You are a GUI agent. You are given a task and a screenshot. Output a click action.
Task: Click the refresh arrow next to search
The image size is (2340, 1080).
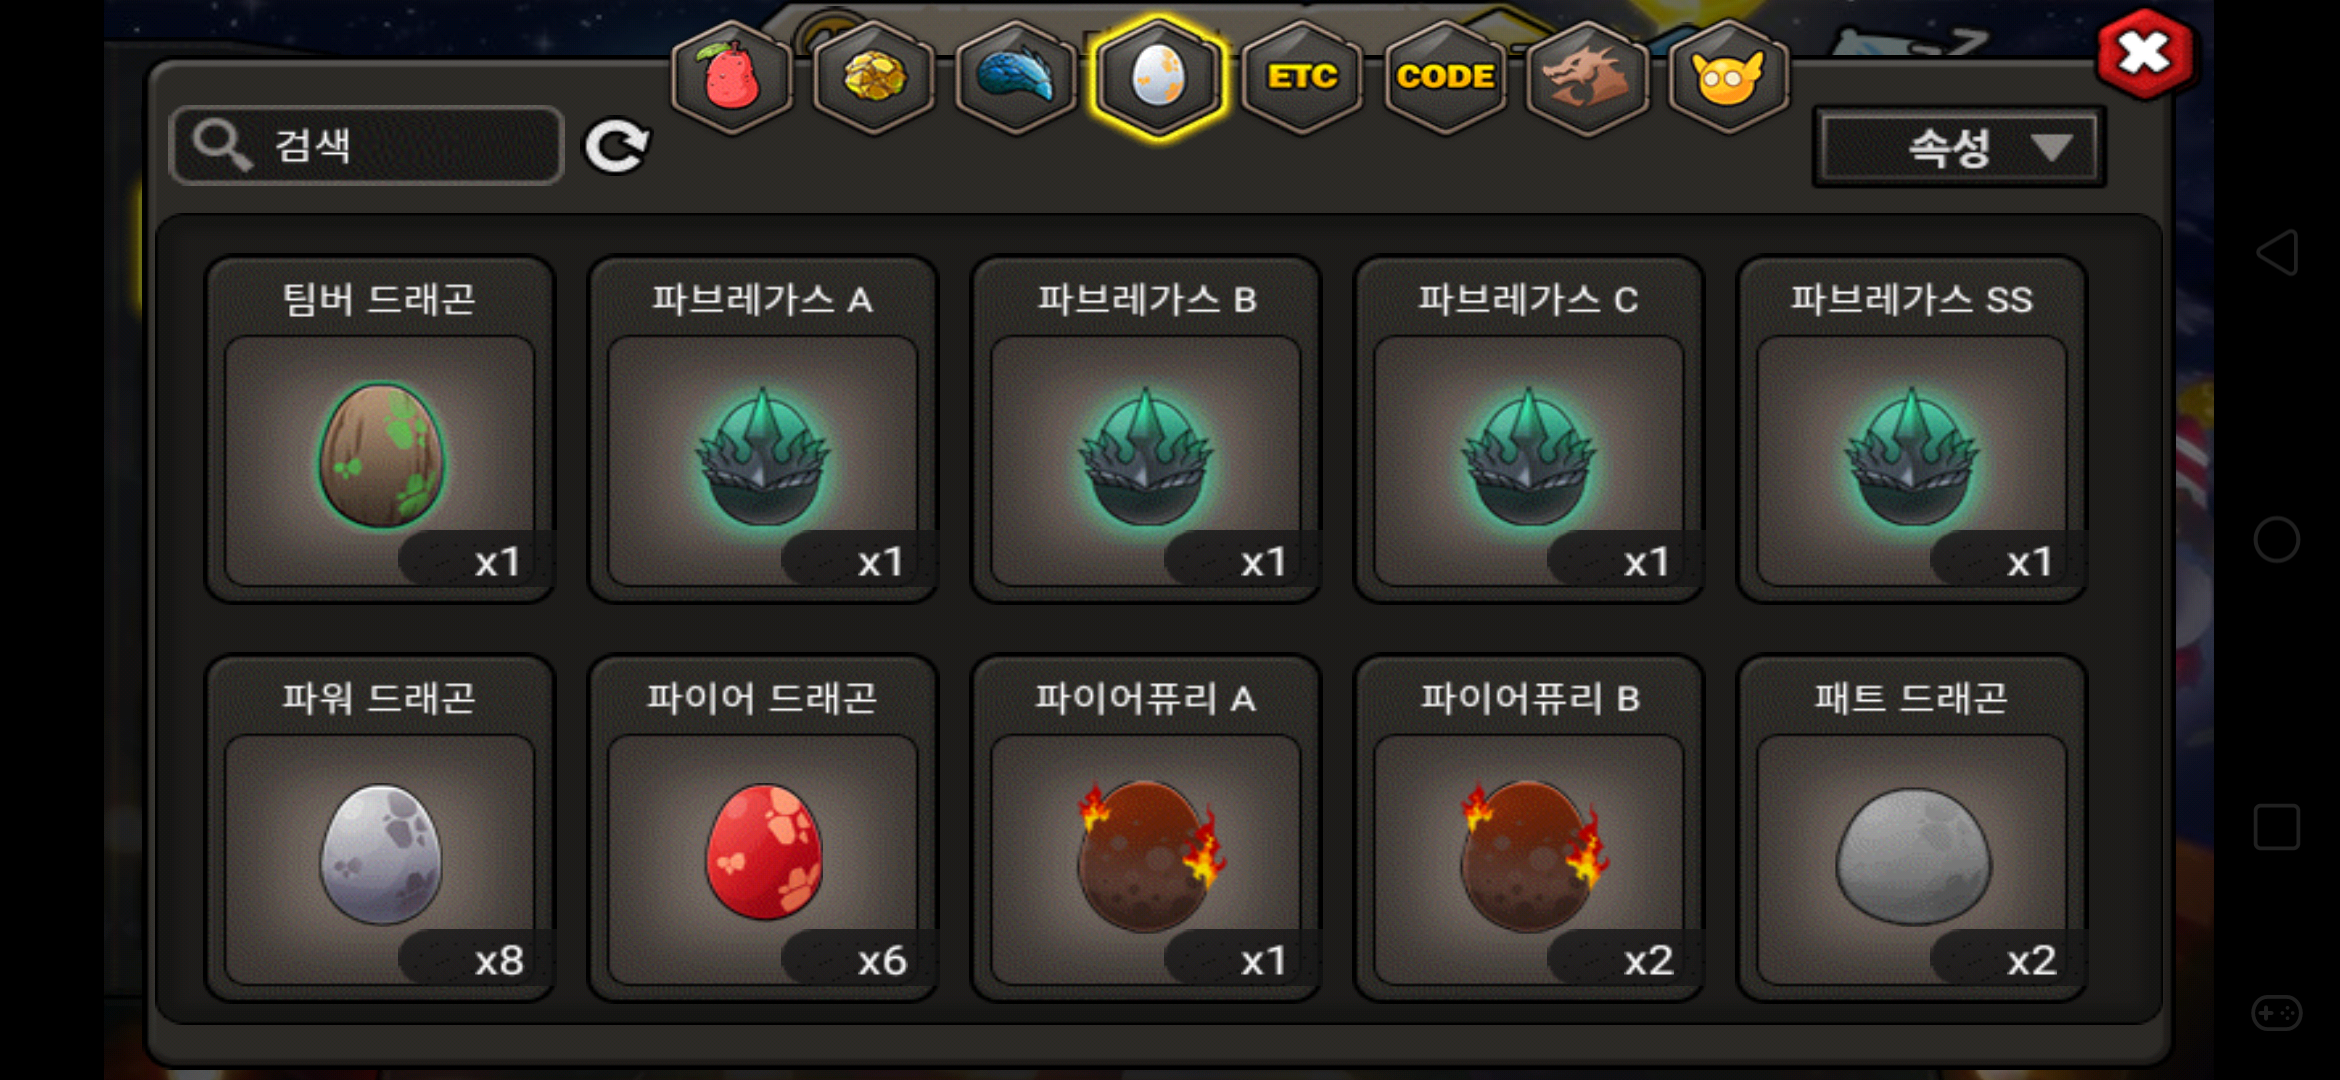point(617,147)
